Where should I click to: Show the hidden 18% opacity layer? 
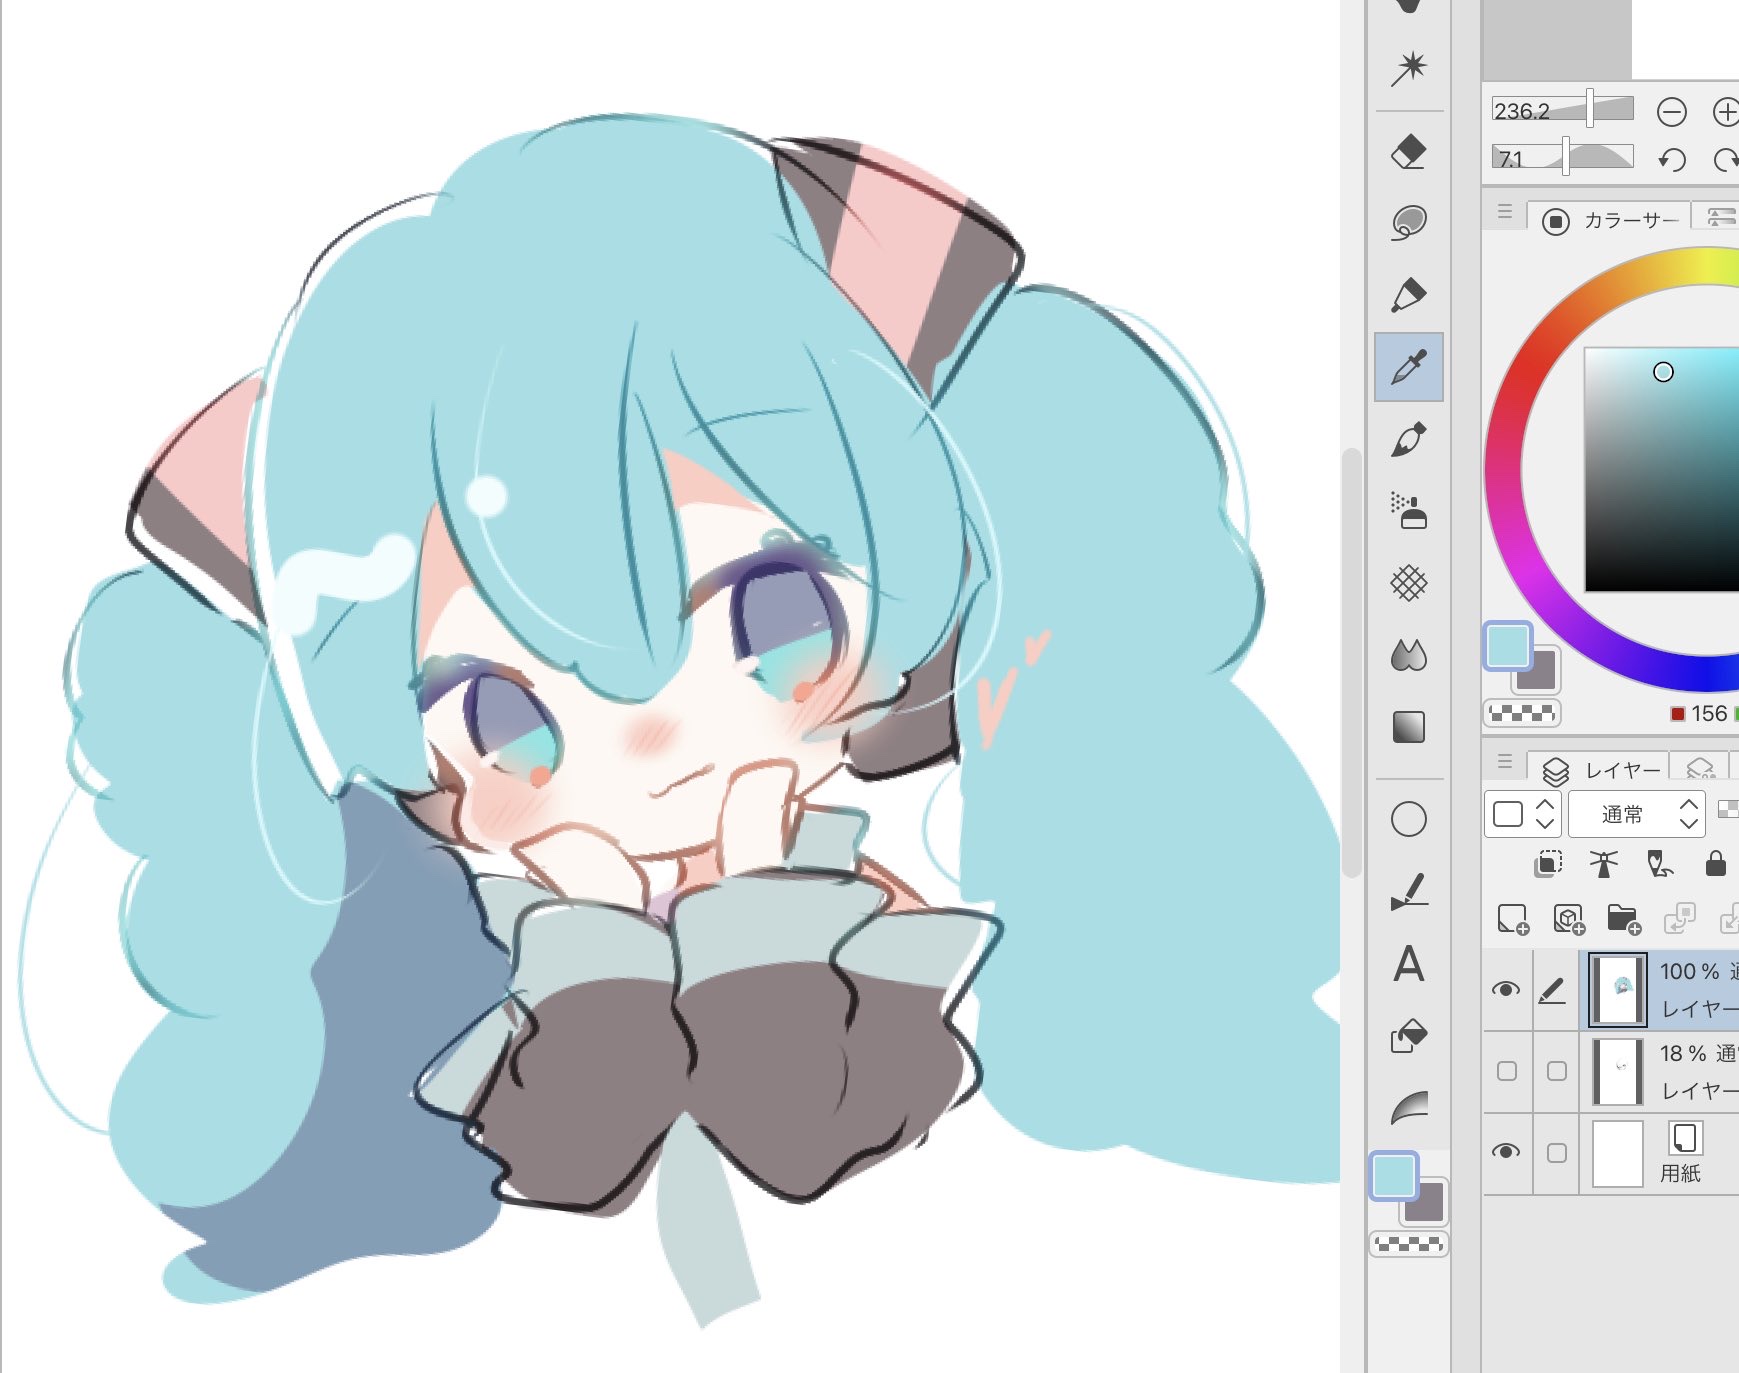pyautogui.click(x=1506, y=1071)
